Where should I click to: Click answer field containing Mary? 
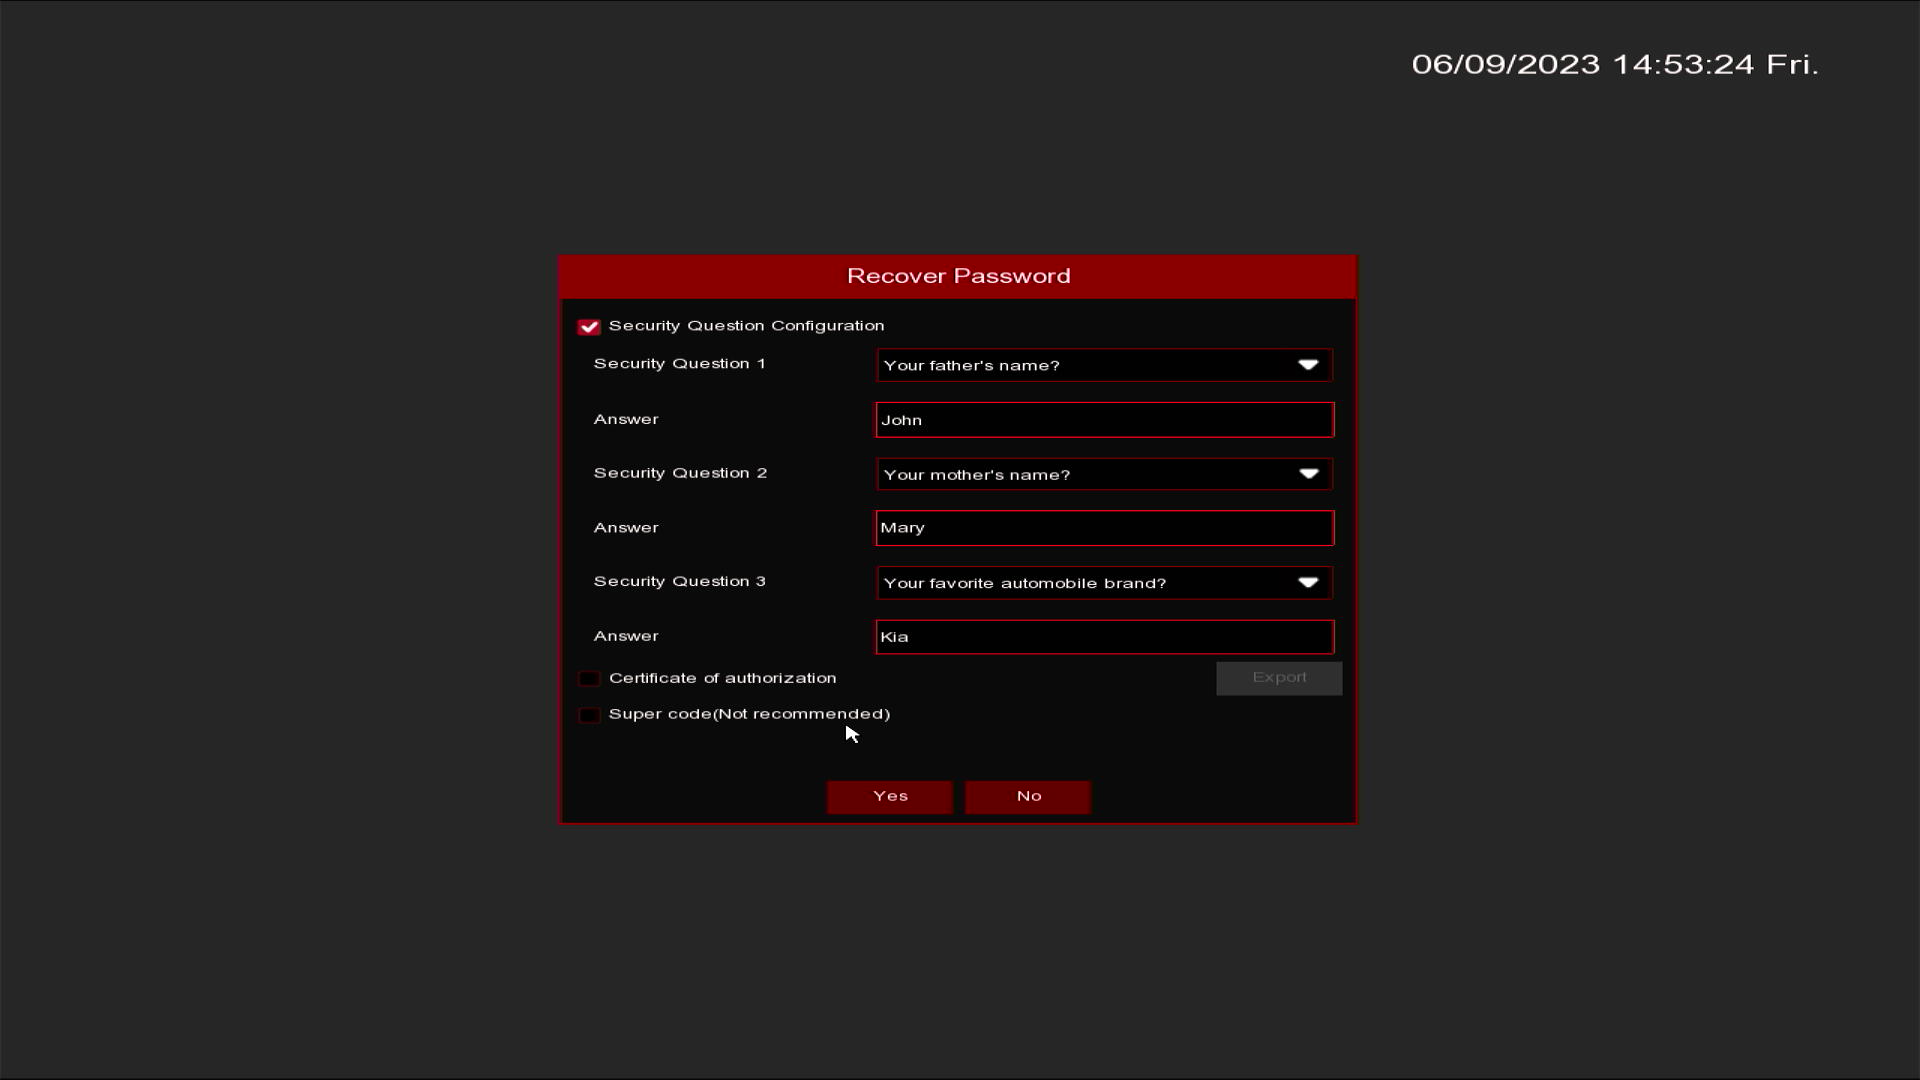[1104, 528]
